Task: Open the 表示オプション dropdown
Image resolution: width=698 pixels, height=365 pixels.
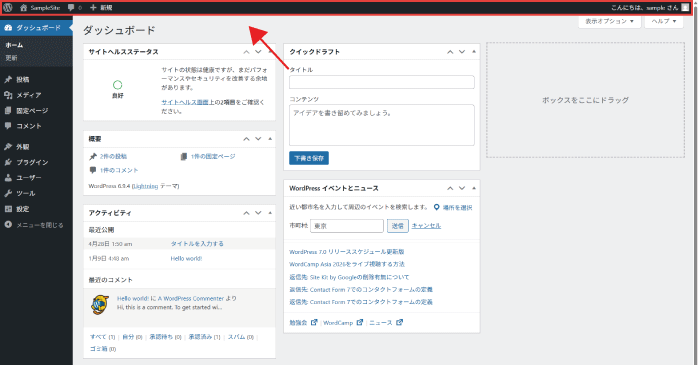Action: coord(609,21)
